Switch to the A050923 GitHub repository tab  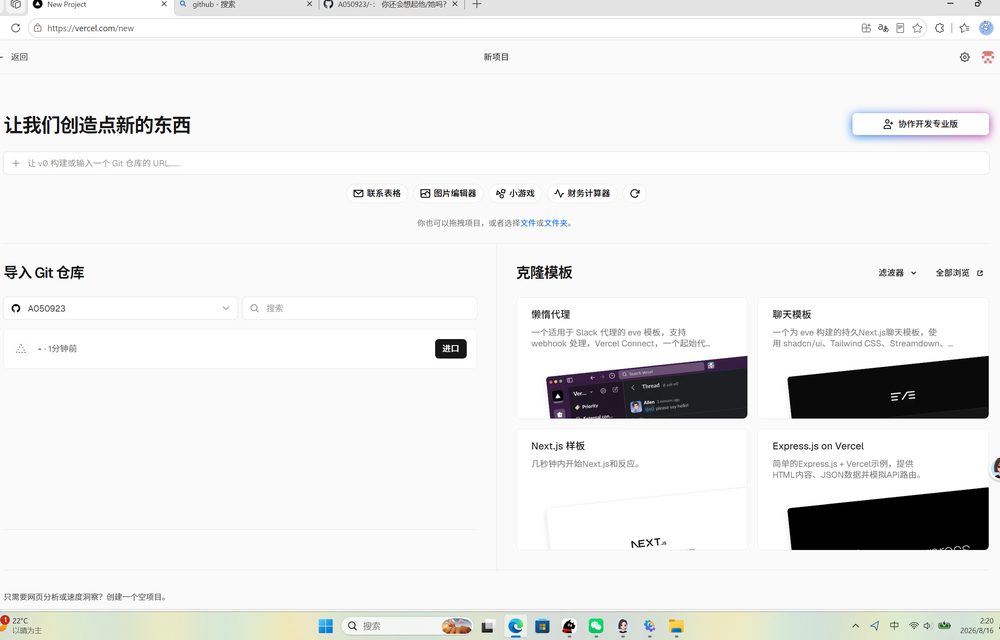click(x=390, y=4)
